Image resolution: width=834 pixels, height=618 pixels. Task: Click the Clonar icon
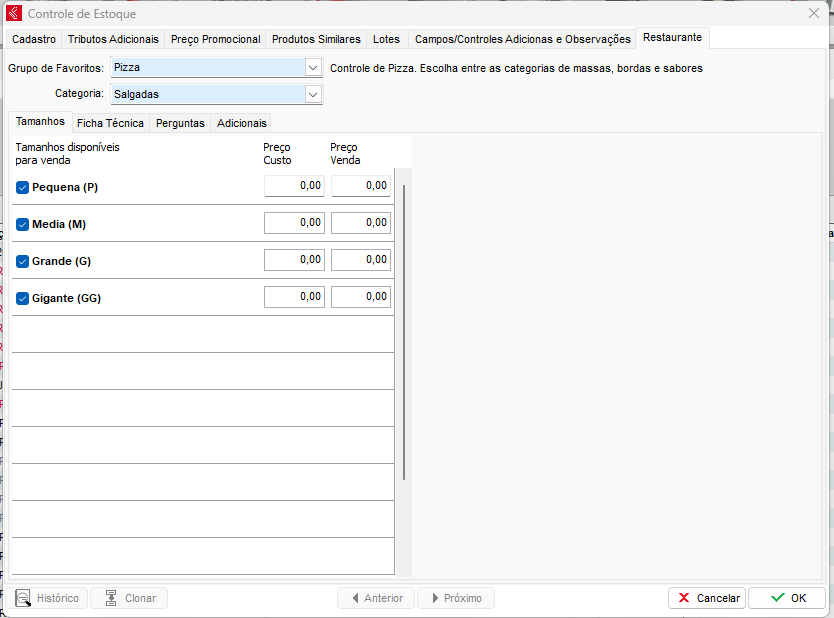coord(111,598)
